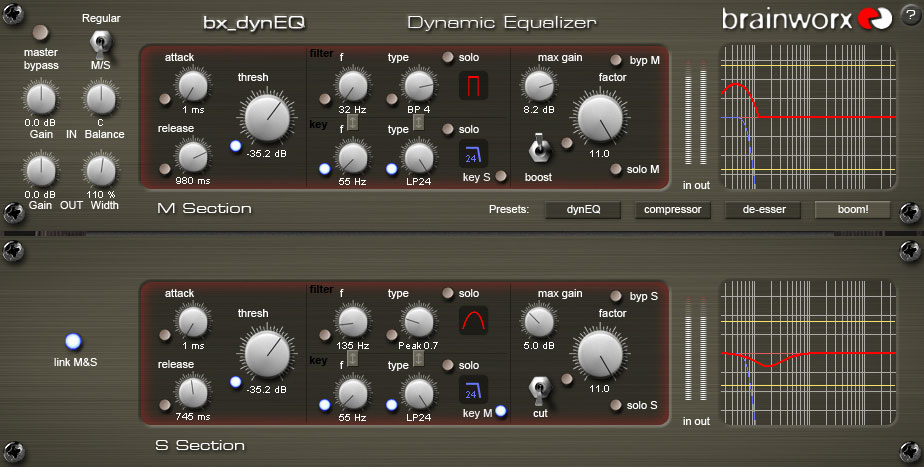Click the input Gain knob
The image size is (924, 467).
[x=41, y=98]
